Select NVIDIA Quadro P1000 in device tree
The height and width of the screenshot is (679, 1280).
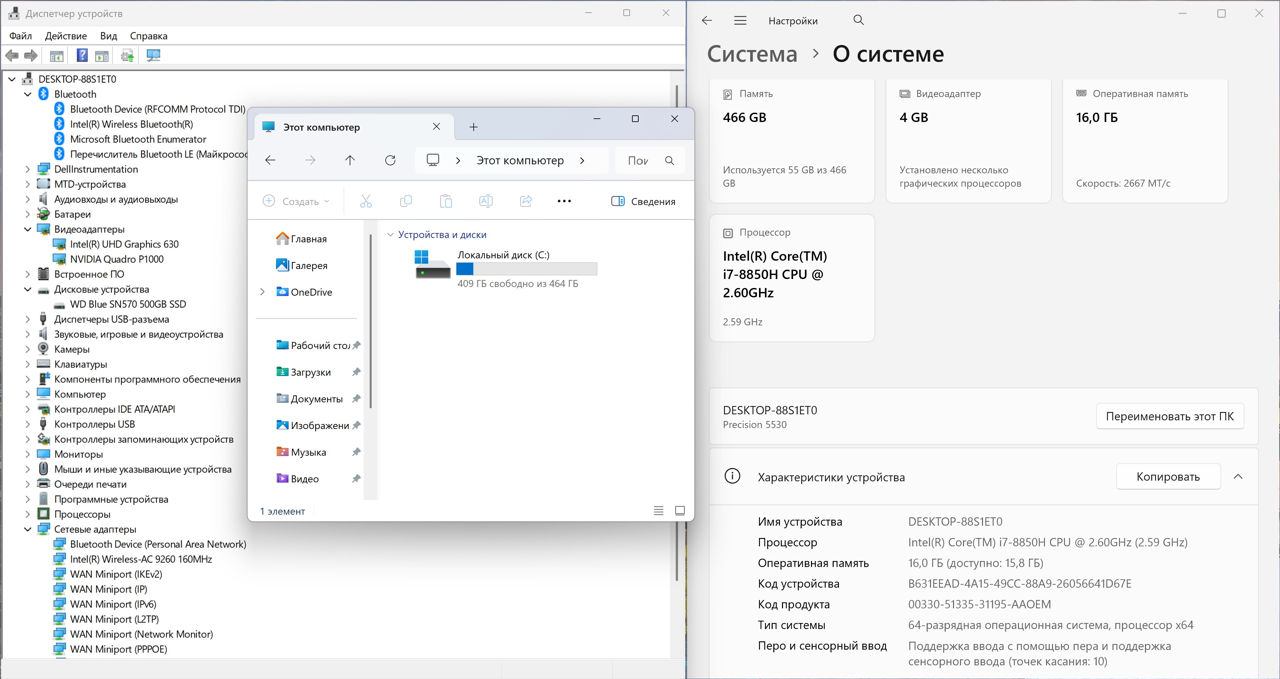pyautogui.click(x=116, y=259)
